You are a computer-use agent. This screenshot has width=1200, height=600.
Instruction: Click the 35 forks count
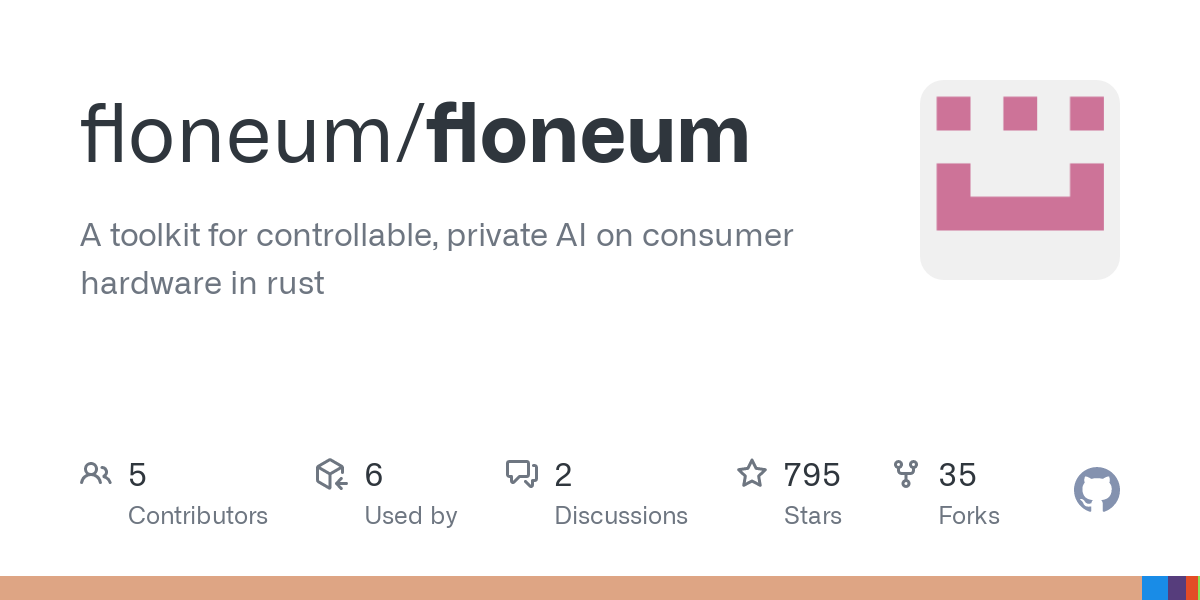(x=957, y=475)
